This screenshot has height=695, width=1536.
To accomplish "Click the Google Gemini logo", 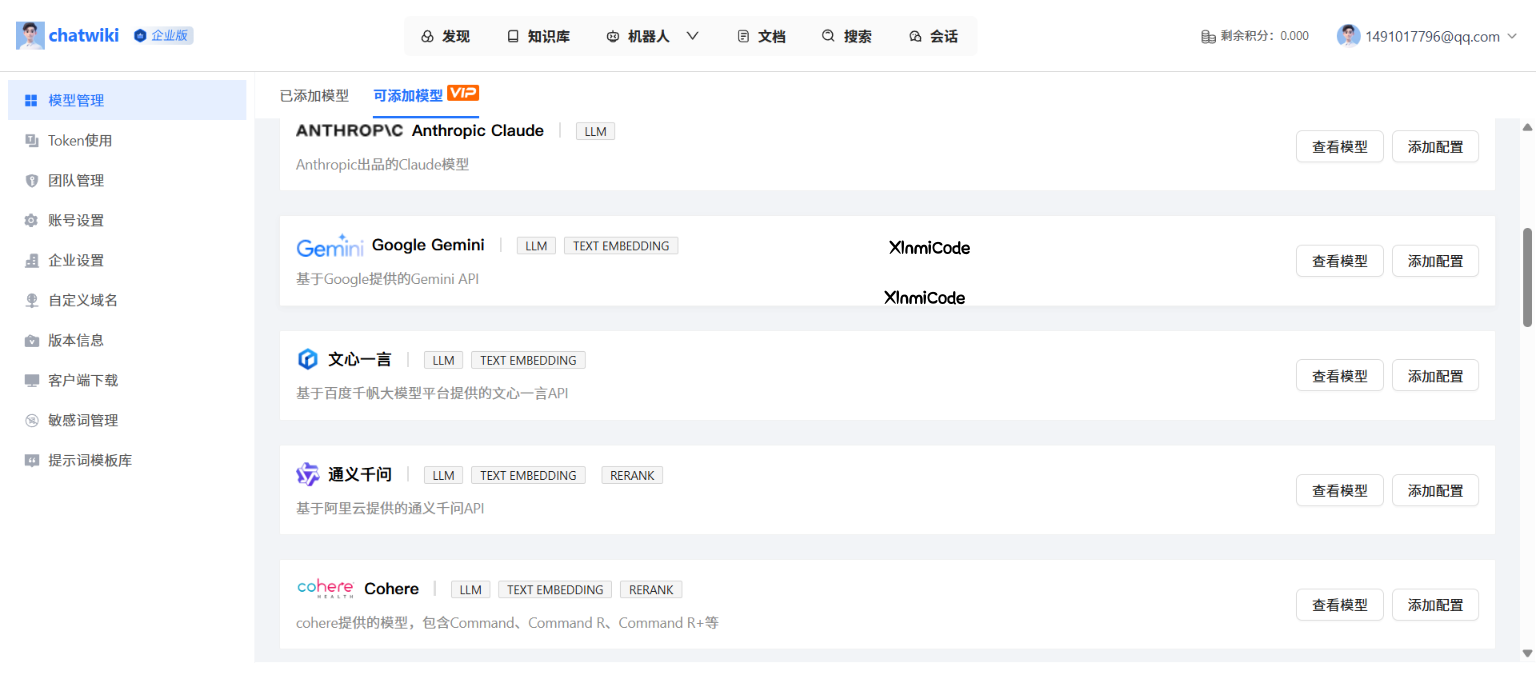I will (x=329, y=245).
